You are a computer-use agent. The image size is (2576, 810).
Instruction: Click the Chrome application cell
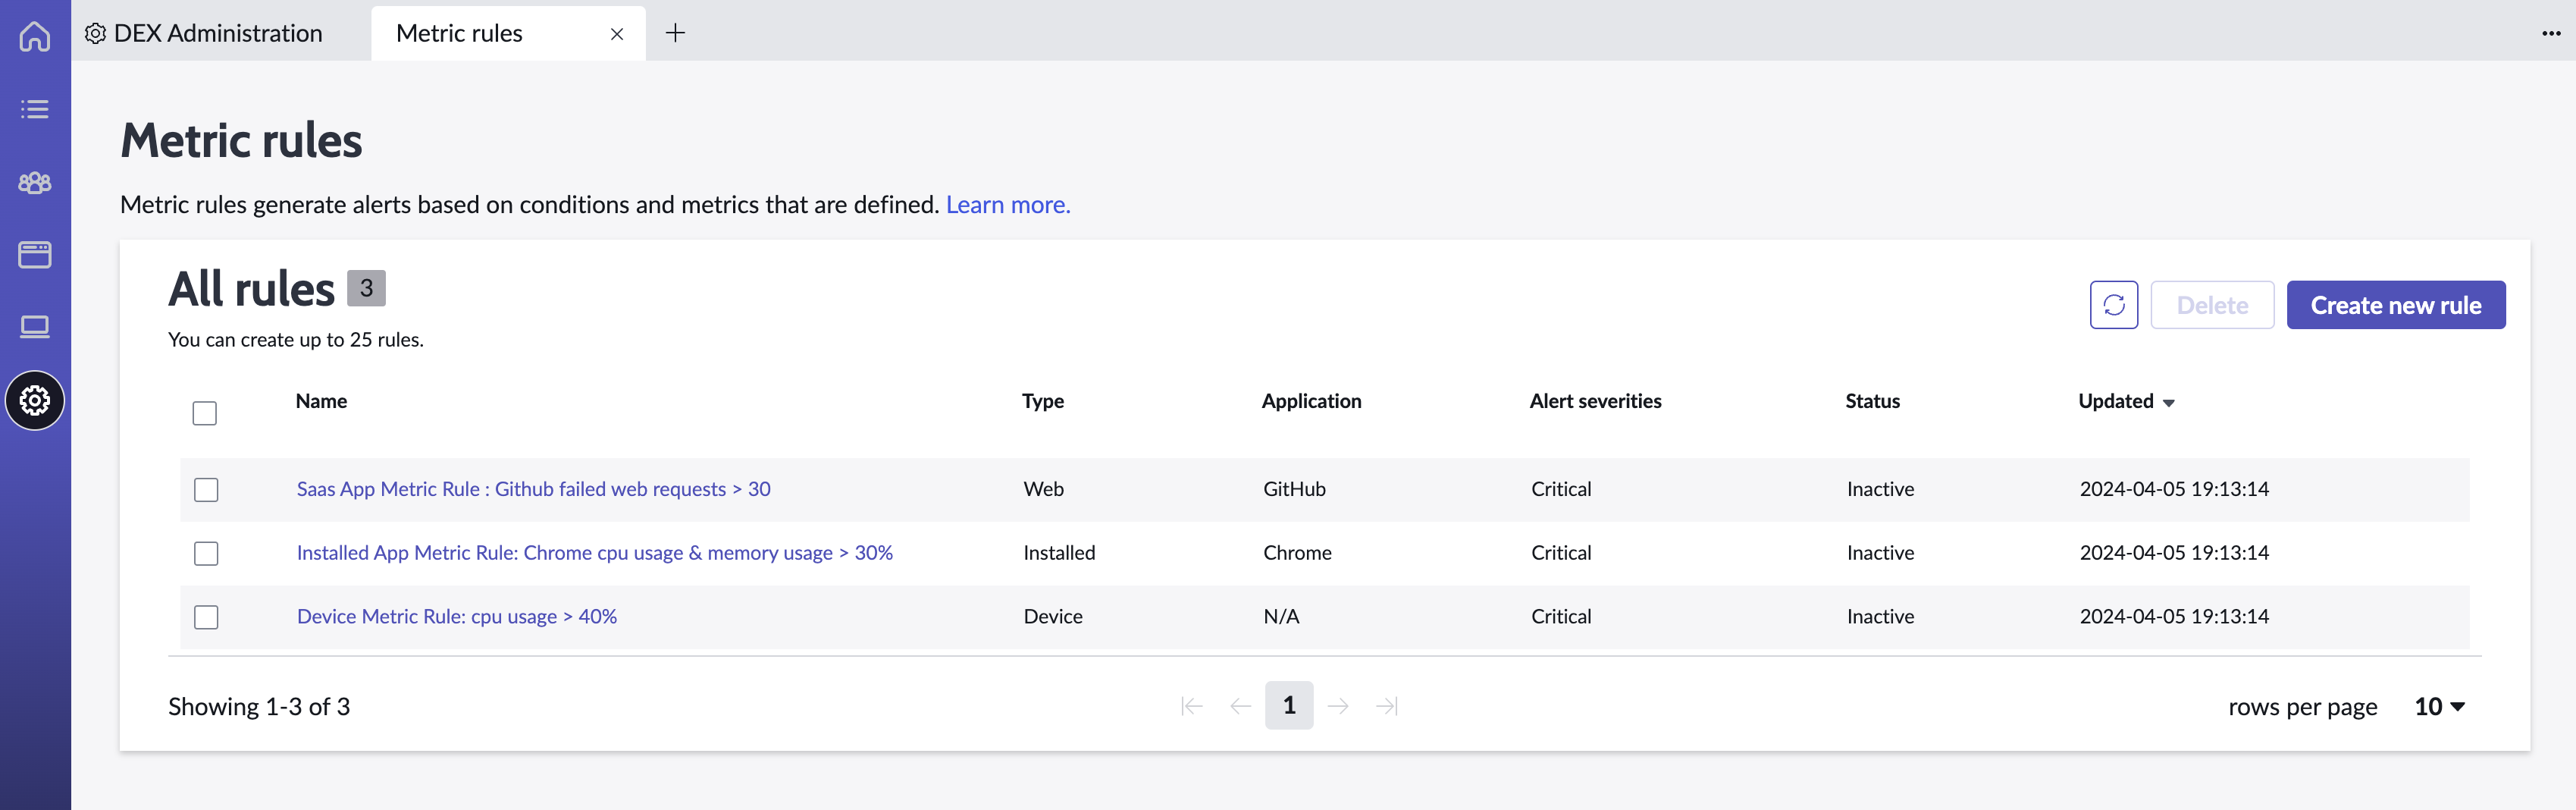click(x=1297, y=553)
